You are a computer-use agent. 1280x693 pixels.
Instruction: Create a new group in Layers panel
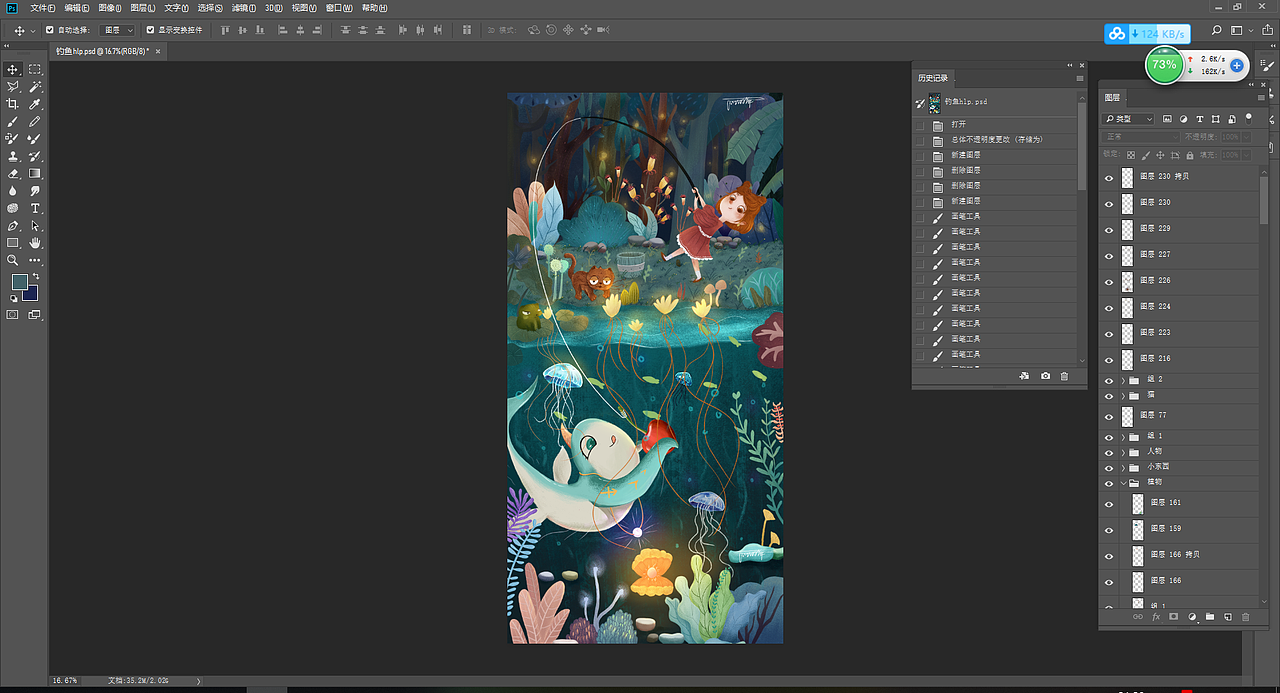(x=1210, y=617)
